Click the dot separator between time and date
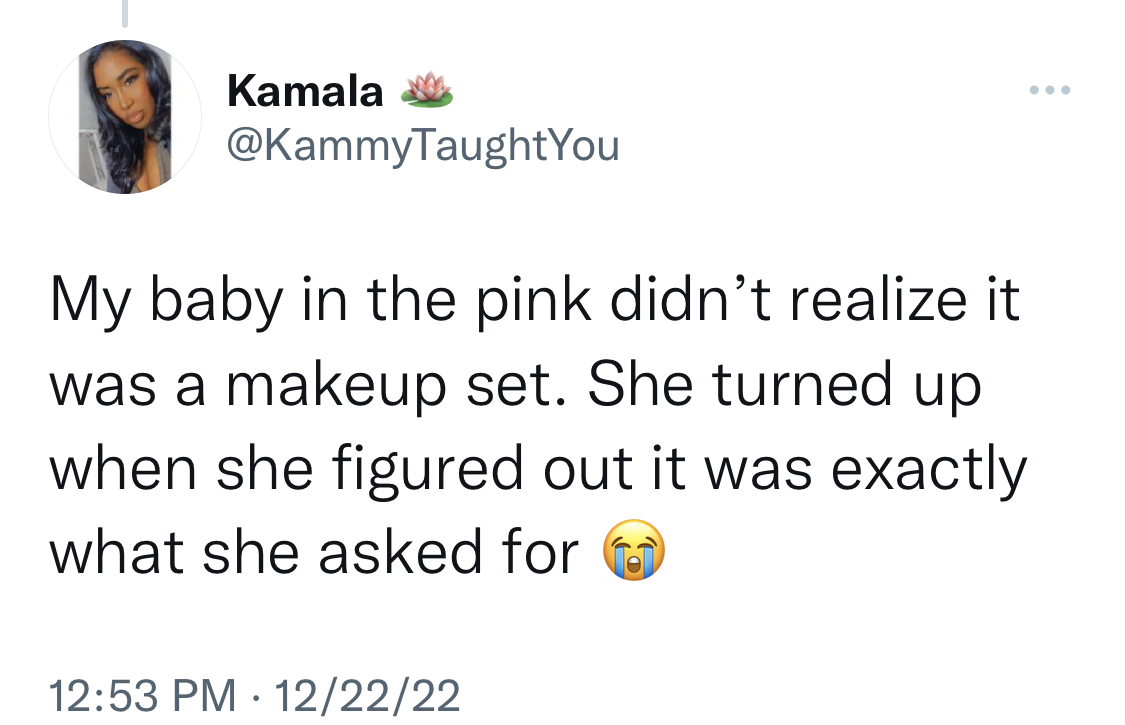This screenshot has width=1125, height=725. (x=254, y=696)
